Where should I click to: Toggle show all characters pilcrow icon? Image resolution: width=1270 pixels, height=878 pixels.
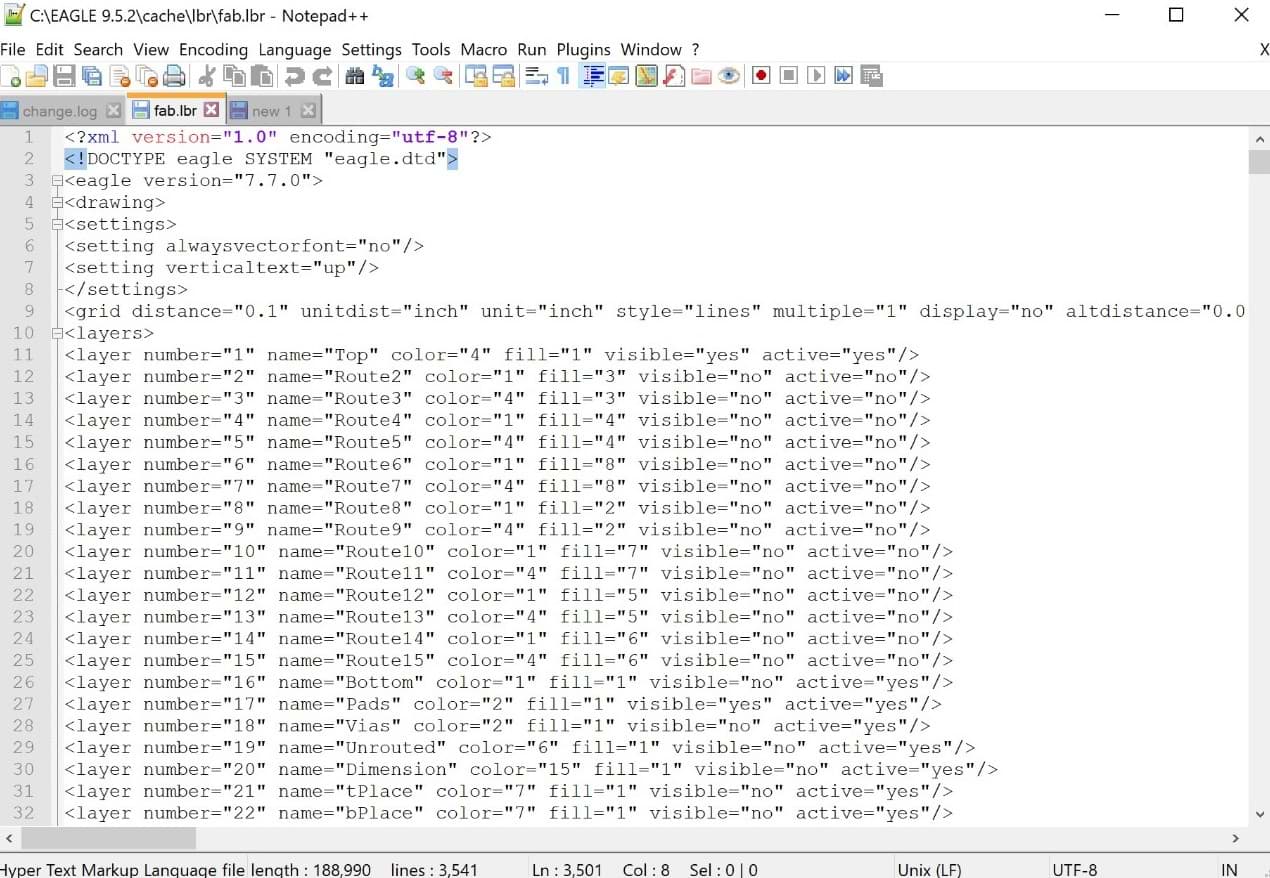(x=563, y=76)
